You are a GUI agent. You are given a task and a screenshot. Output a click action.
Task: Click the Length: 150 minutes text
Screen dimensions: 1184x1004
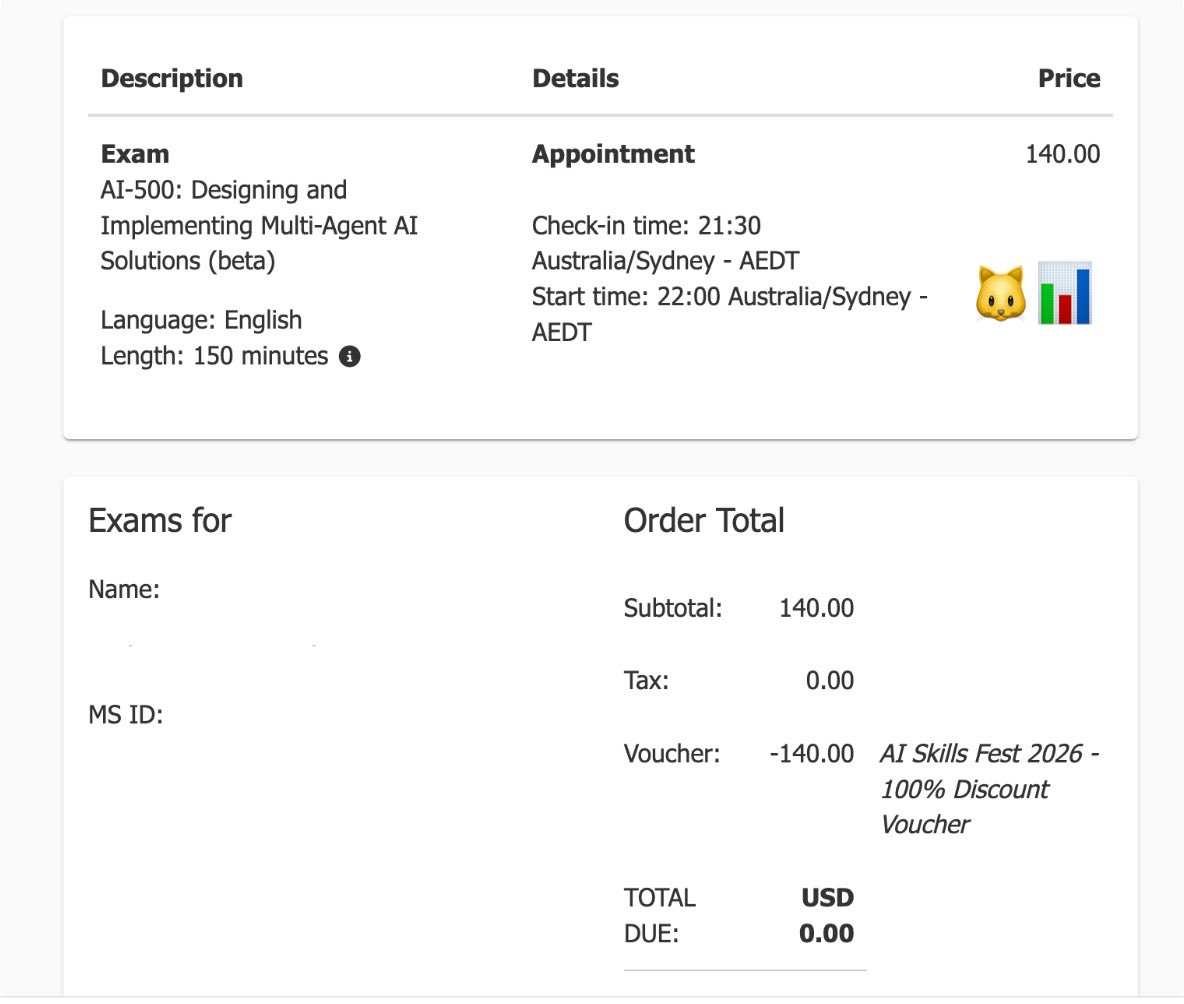[x=214, y=356]
